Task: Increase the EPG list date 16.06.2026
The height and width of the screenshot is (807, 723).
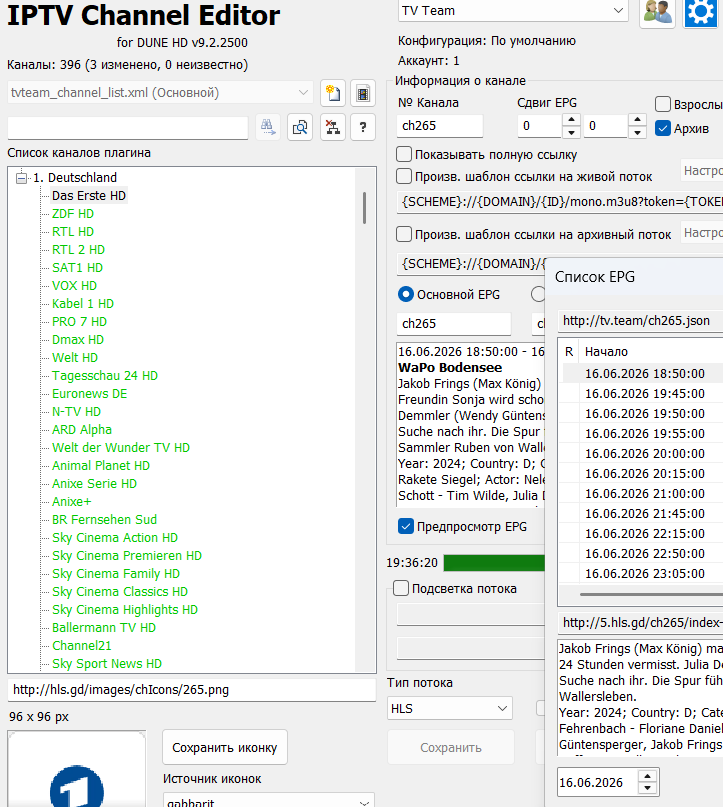Action: point(647,776)
